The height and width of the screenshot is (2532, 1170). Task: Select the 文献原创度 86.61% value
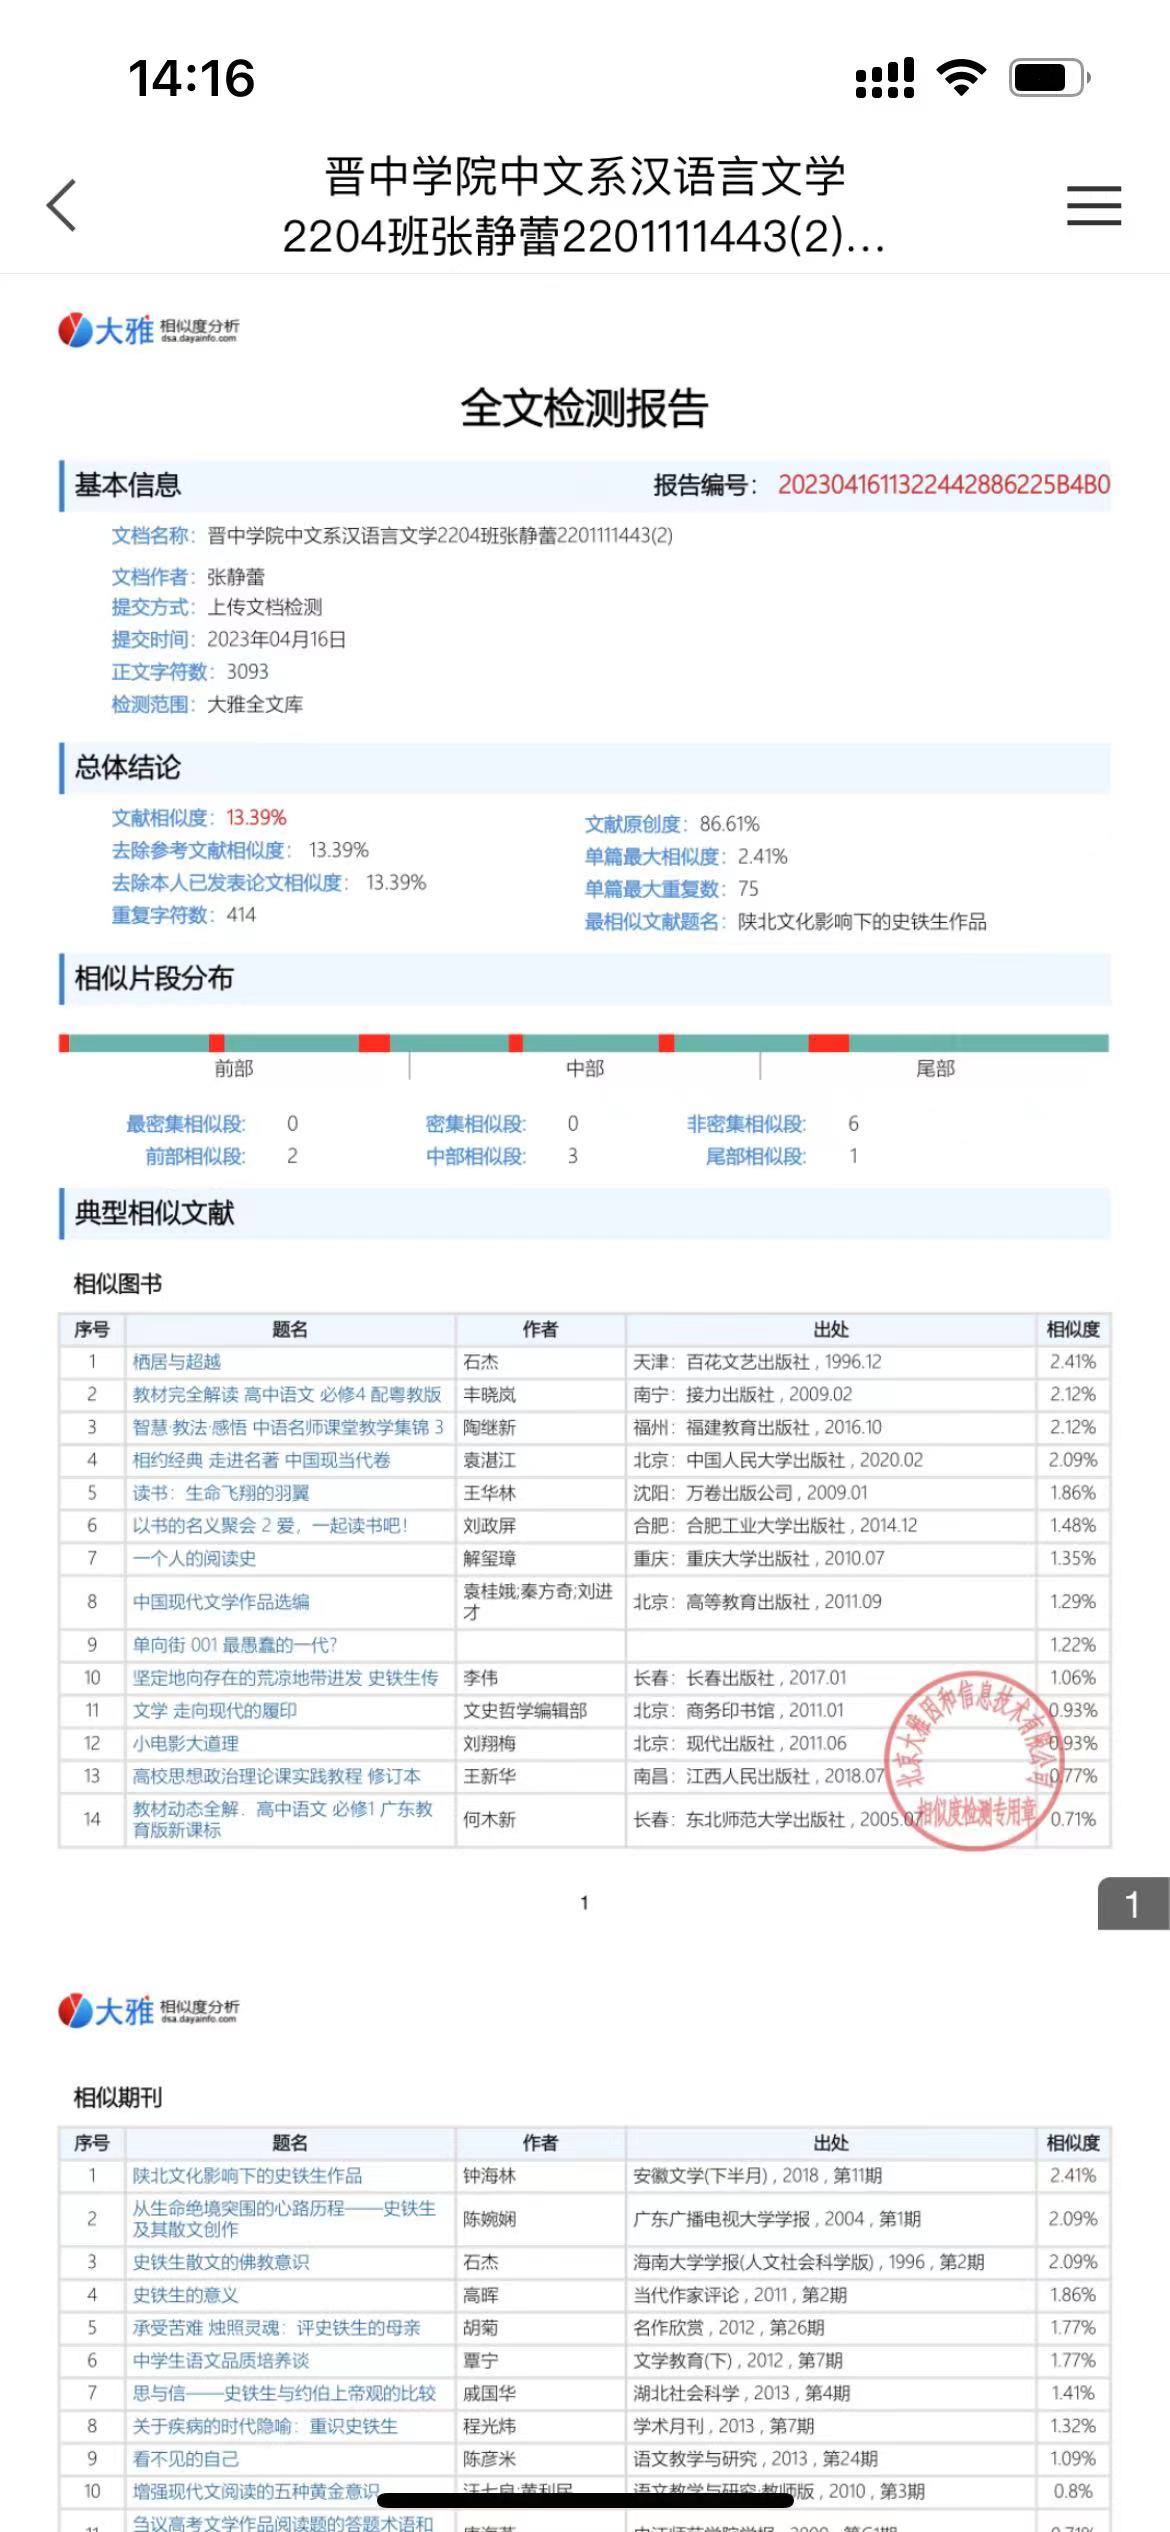(x=730, y=824)
